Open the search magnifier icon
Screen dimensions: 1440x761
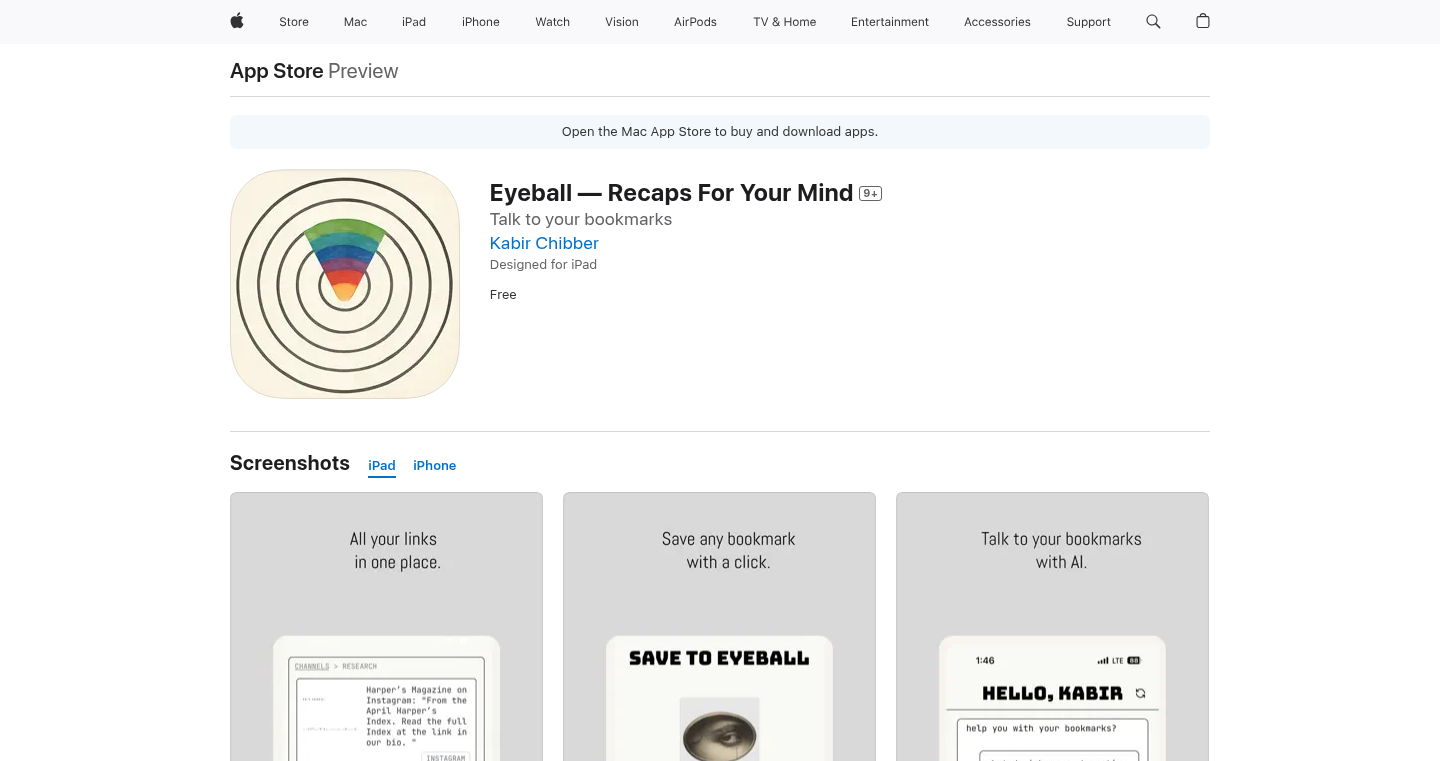1153,21
